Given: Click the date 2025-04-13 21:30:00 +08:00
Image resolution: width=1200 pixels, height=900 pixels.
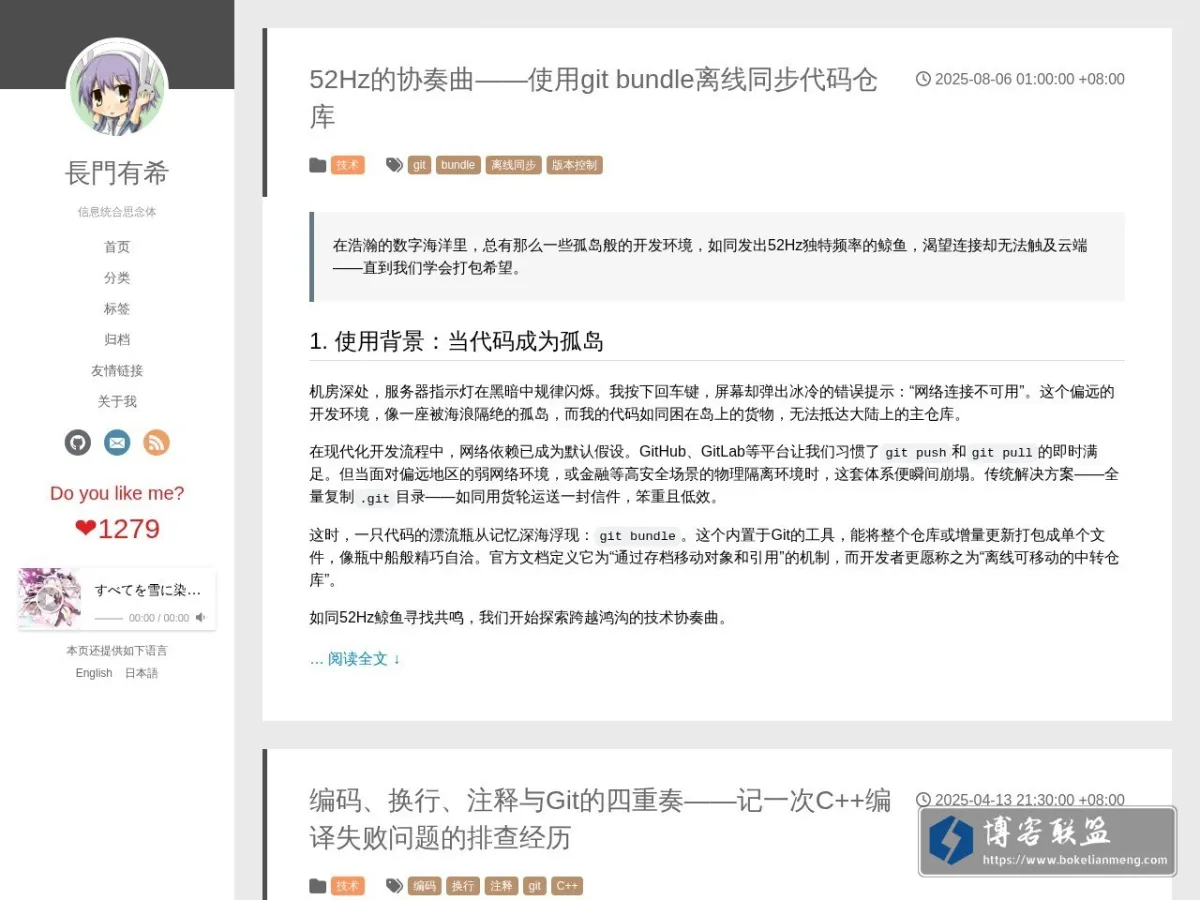Looking at the screenshot, I should [x=1030, y=800].
